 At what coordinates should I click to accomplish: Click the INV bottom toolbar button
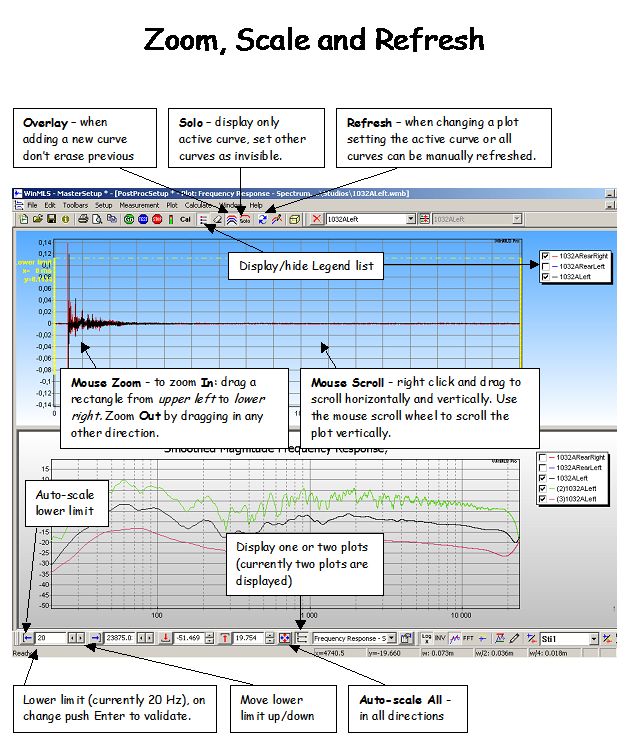pos(440,638)
